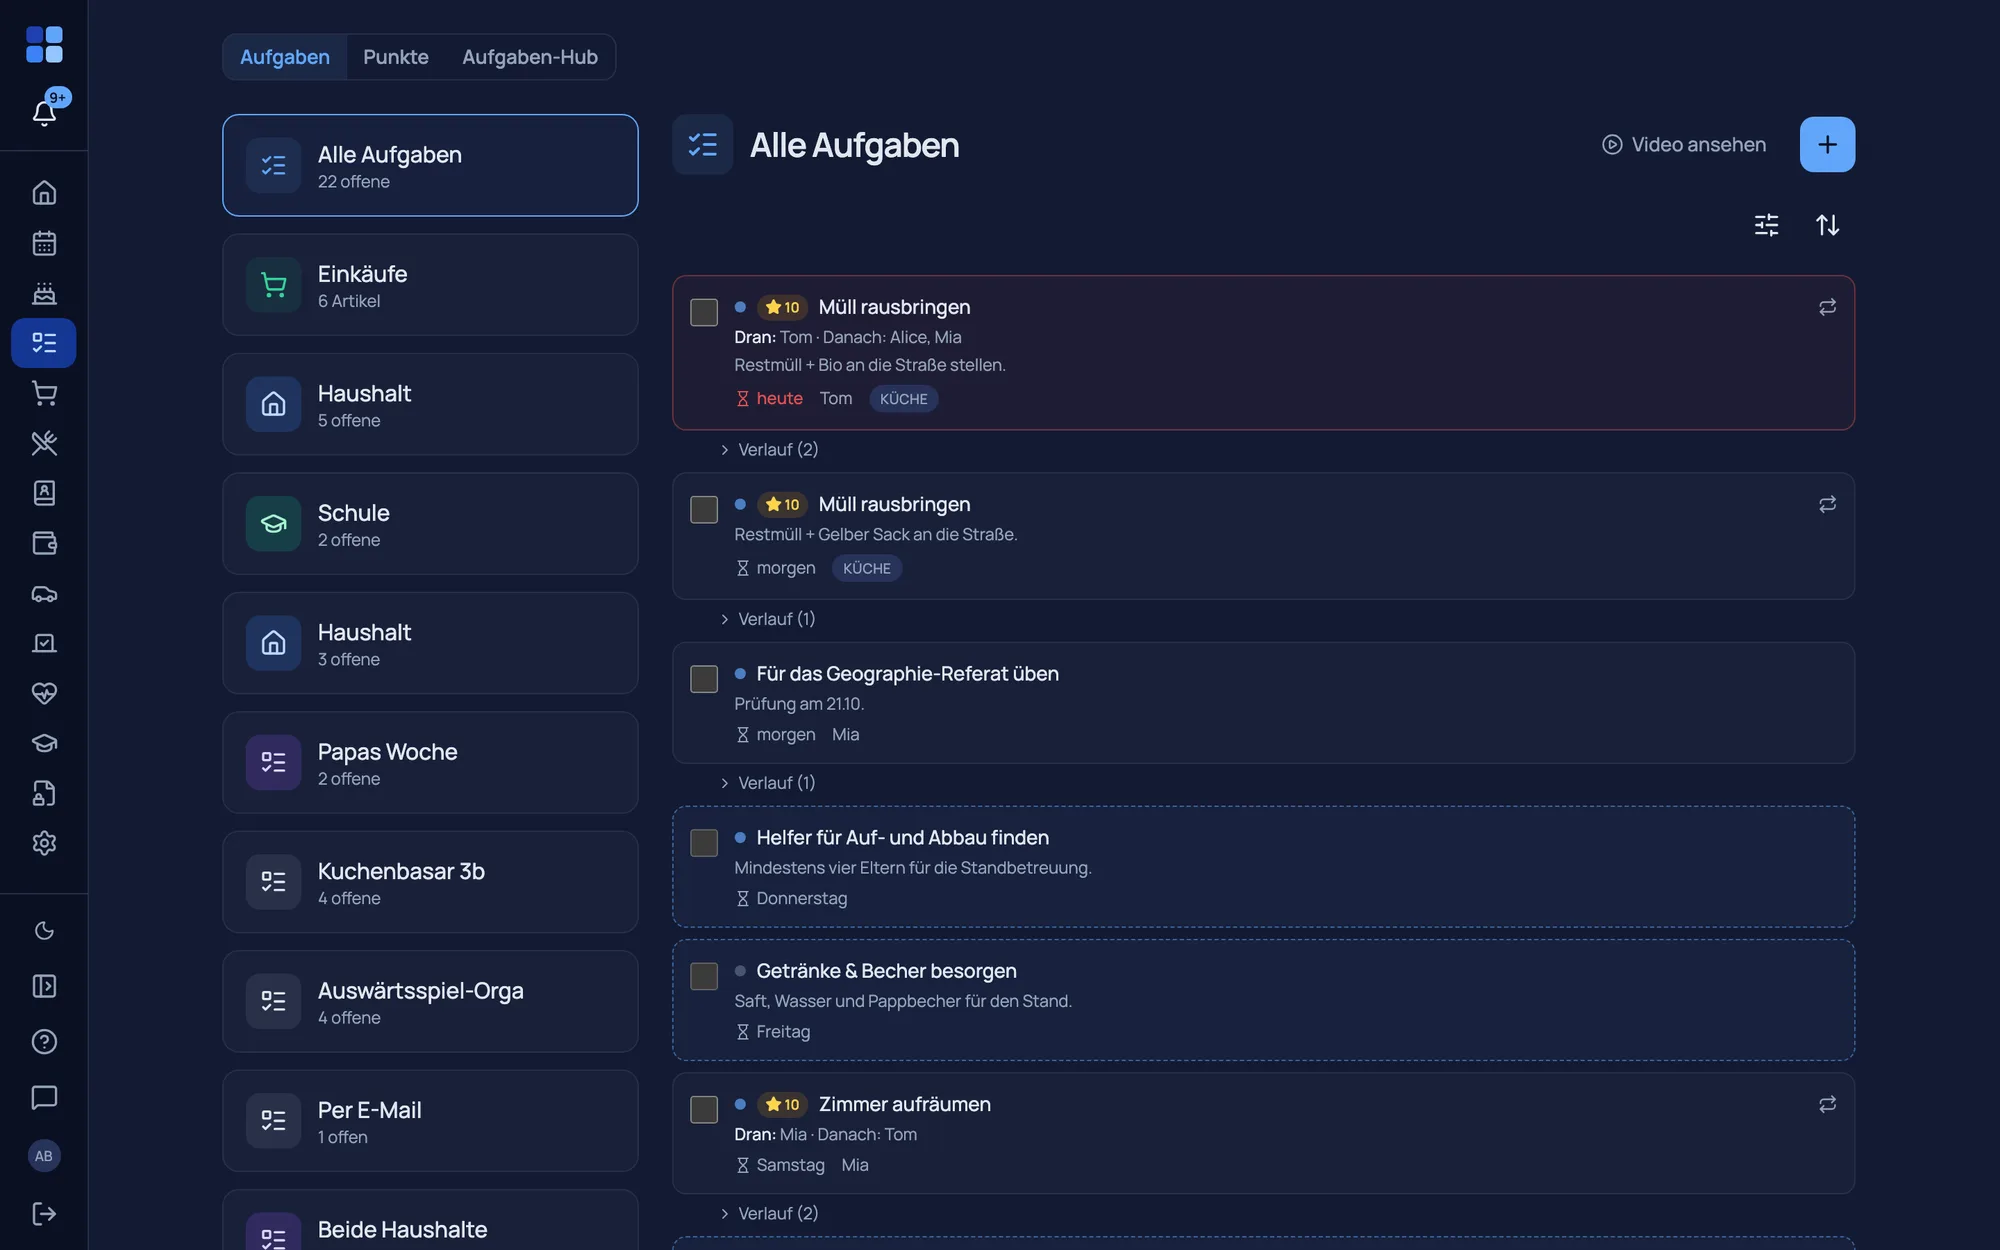Open the birthday cake icon in sidebar

tap(44, 293)
